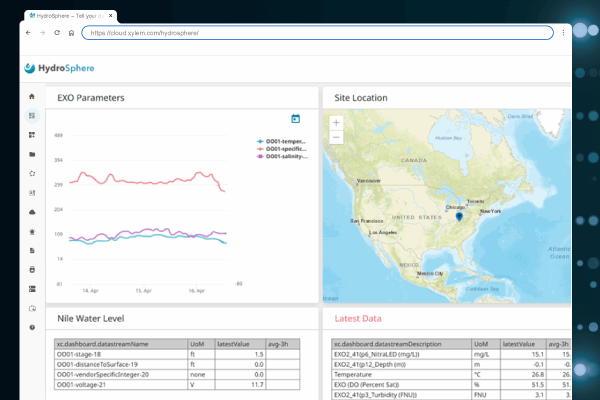
Task: Click the 14. Apr axis label
Action: [x=90, y=291]
